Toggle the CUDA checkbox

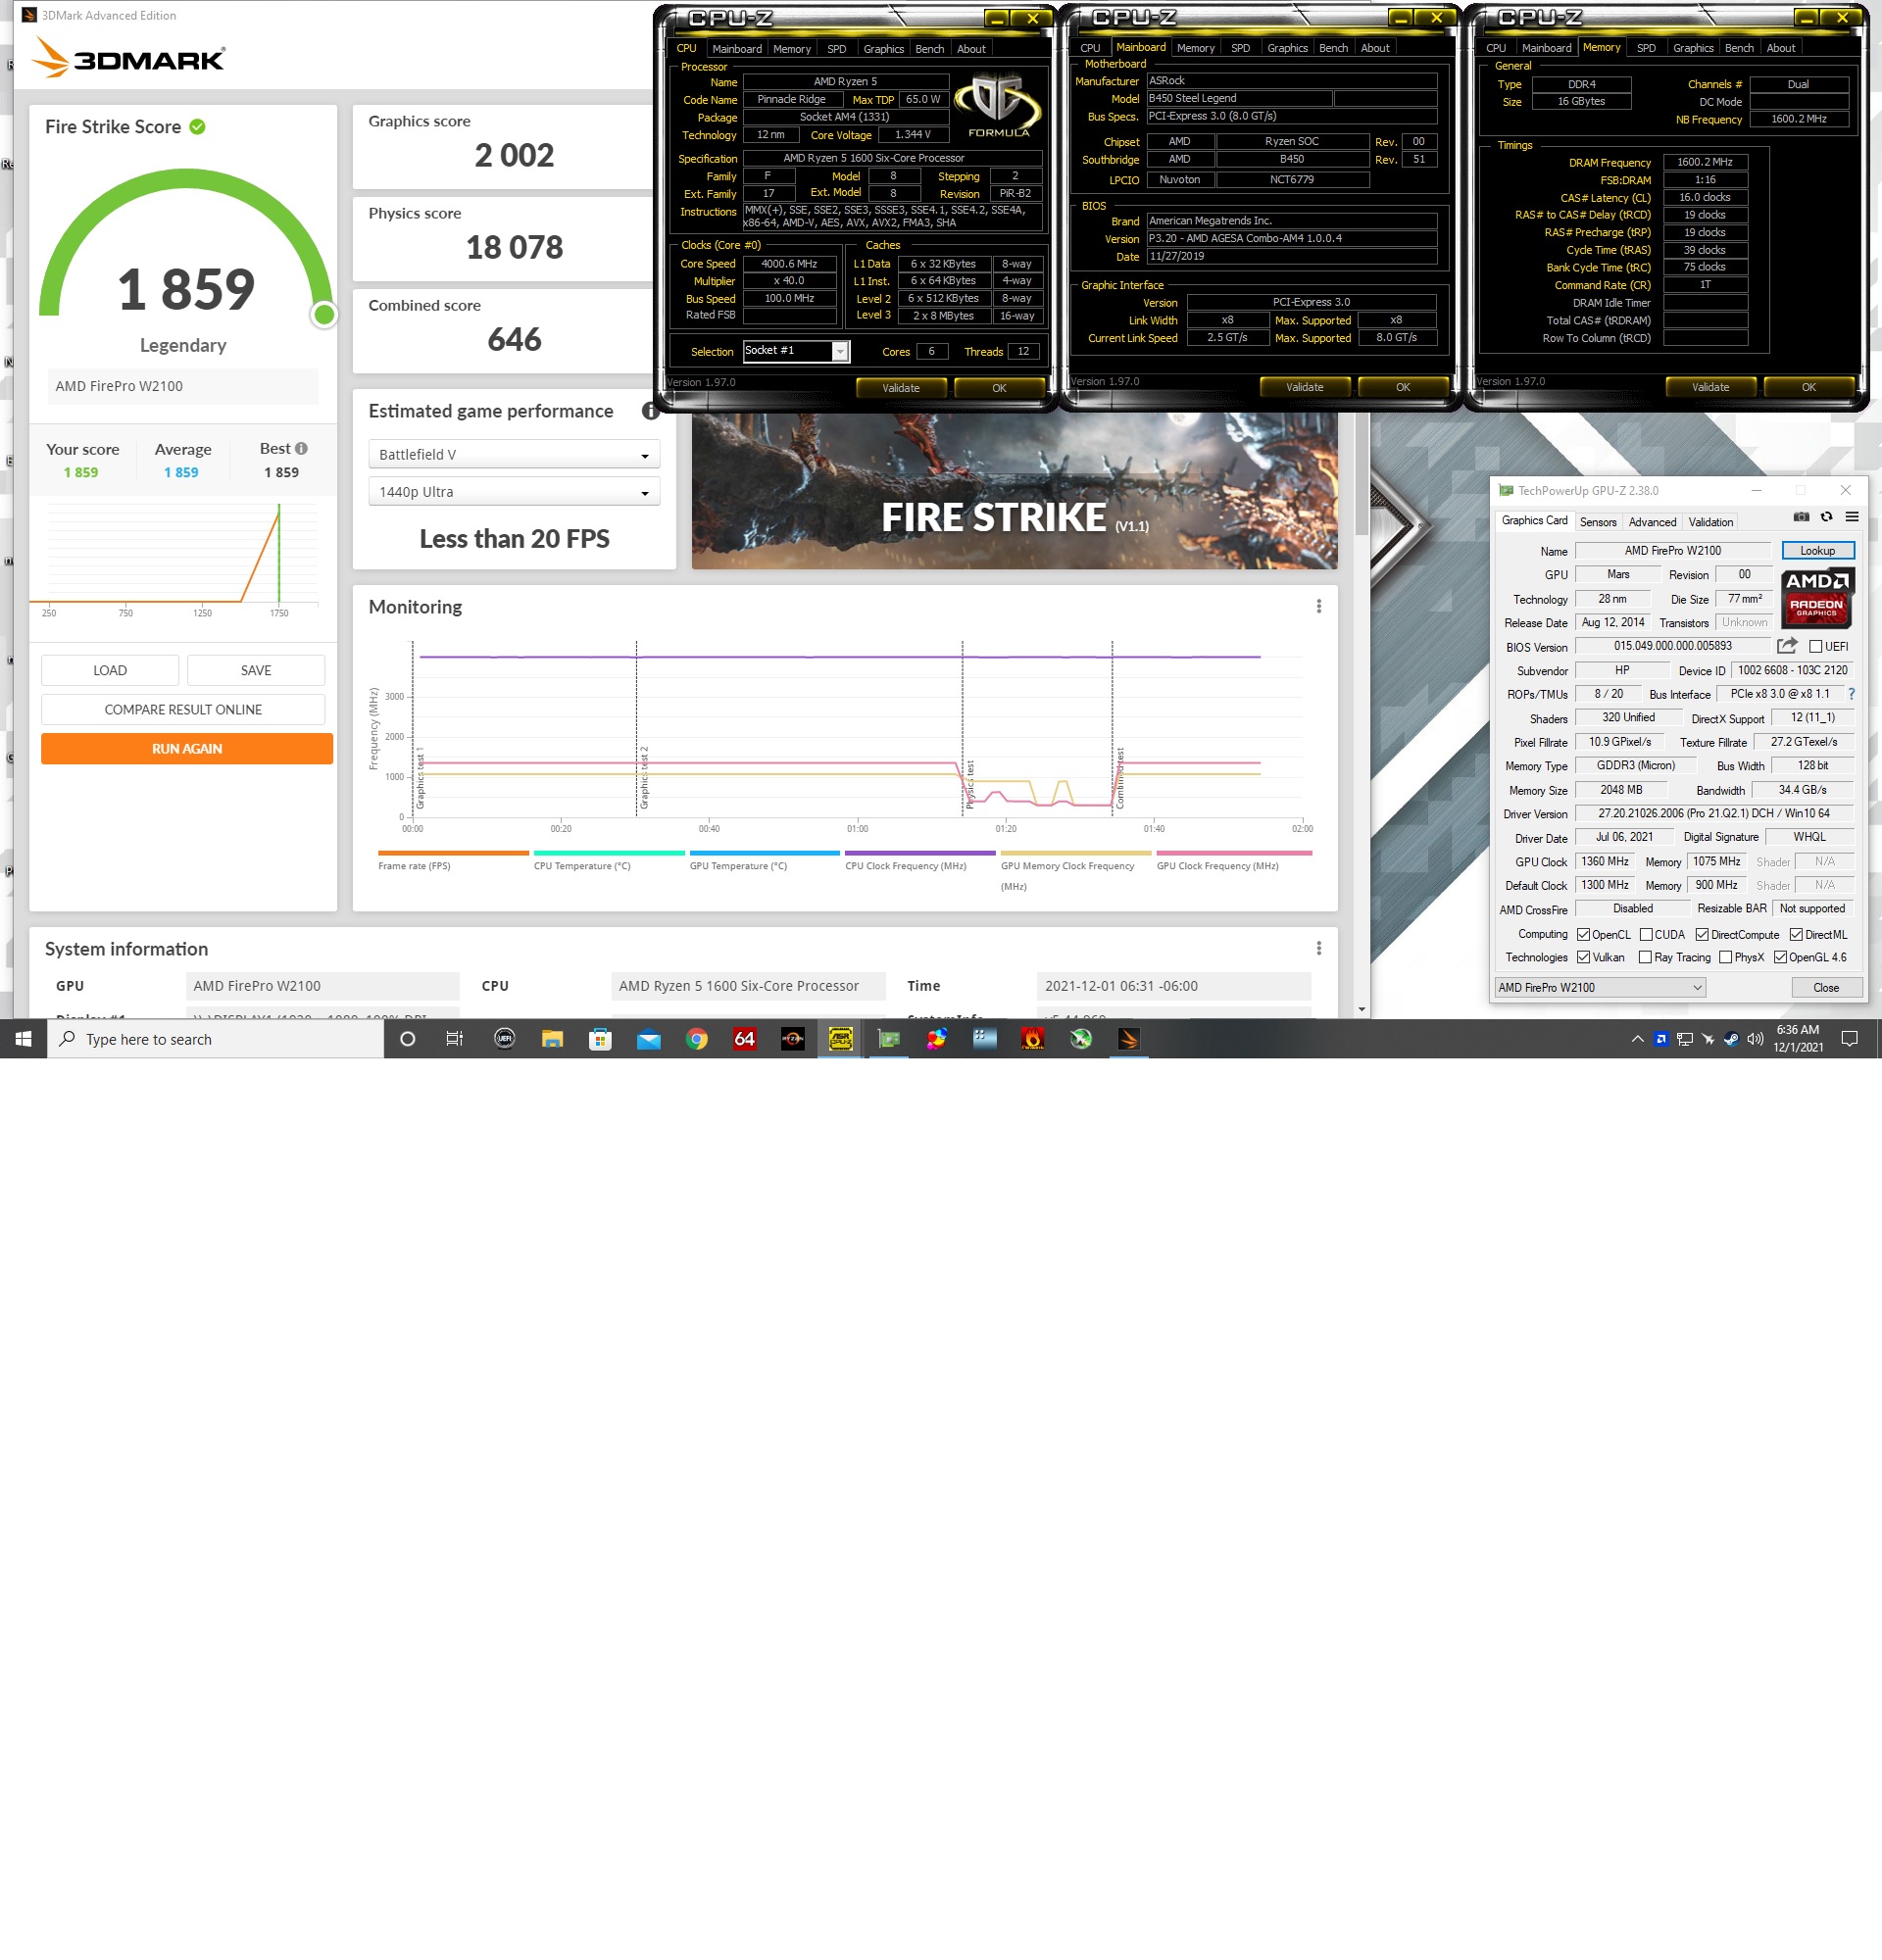click(x=1646, y=935)
